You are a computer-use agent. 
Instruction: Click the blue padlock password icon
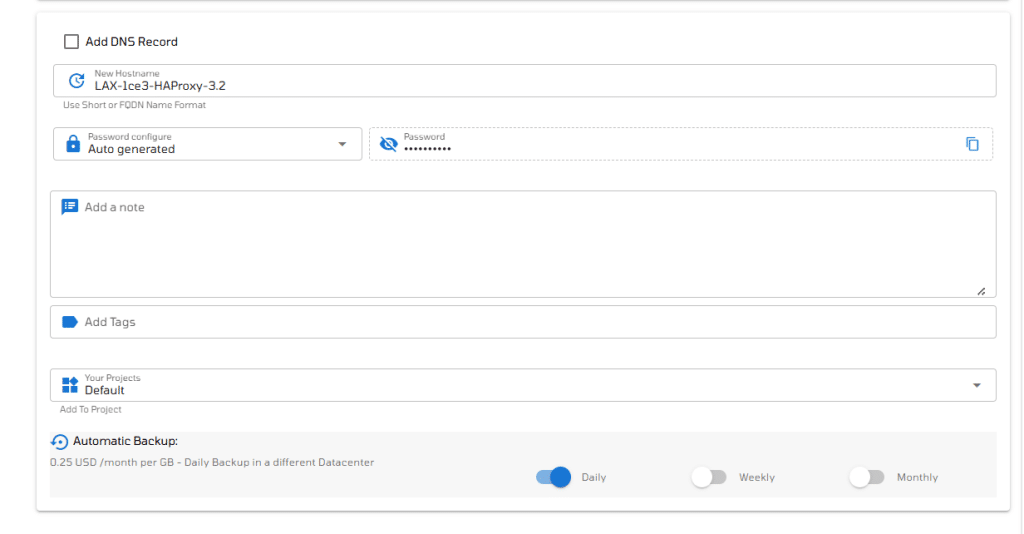click(73, 144)
